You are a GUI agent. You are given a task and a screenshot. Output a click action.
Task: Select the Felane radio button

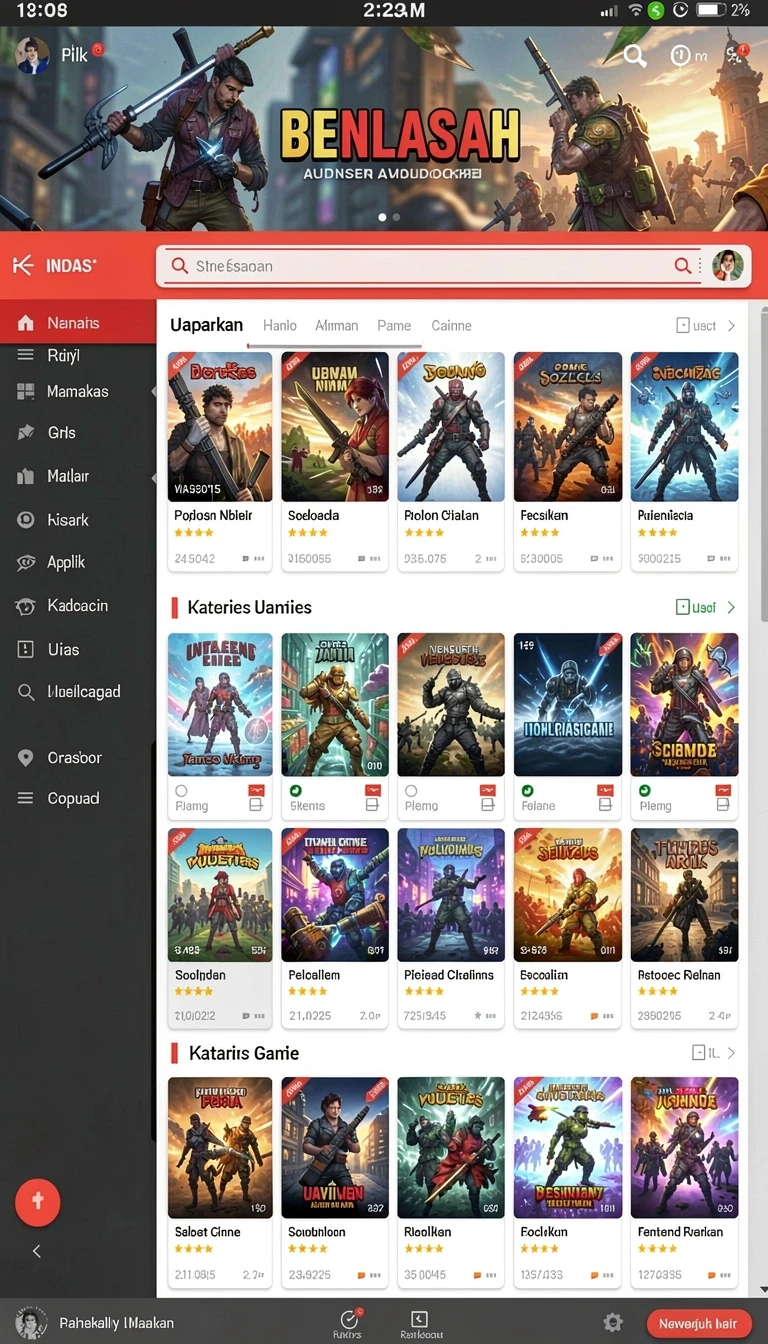point(527,791)
